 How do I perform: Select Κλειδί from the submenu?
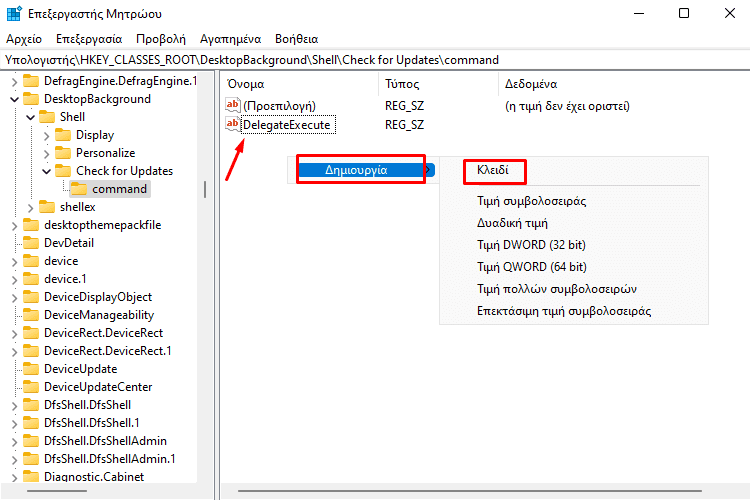[x=493, y=170]
